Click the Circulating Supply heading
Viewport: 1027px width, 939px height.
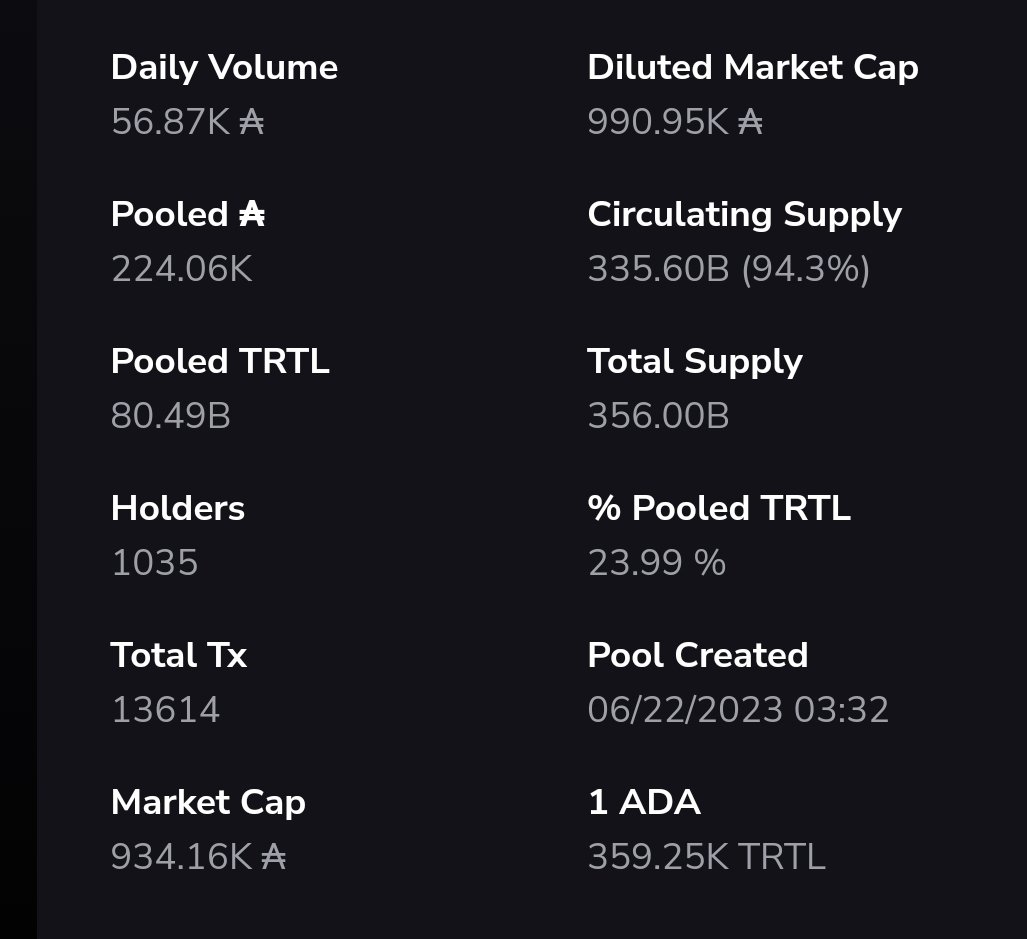click(x=745, y=215)
